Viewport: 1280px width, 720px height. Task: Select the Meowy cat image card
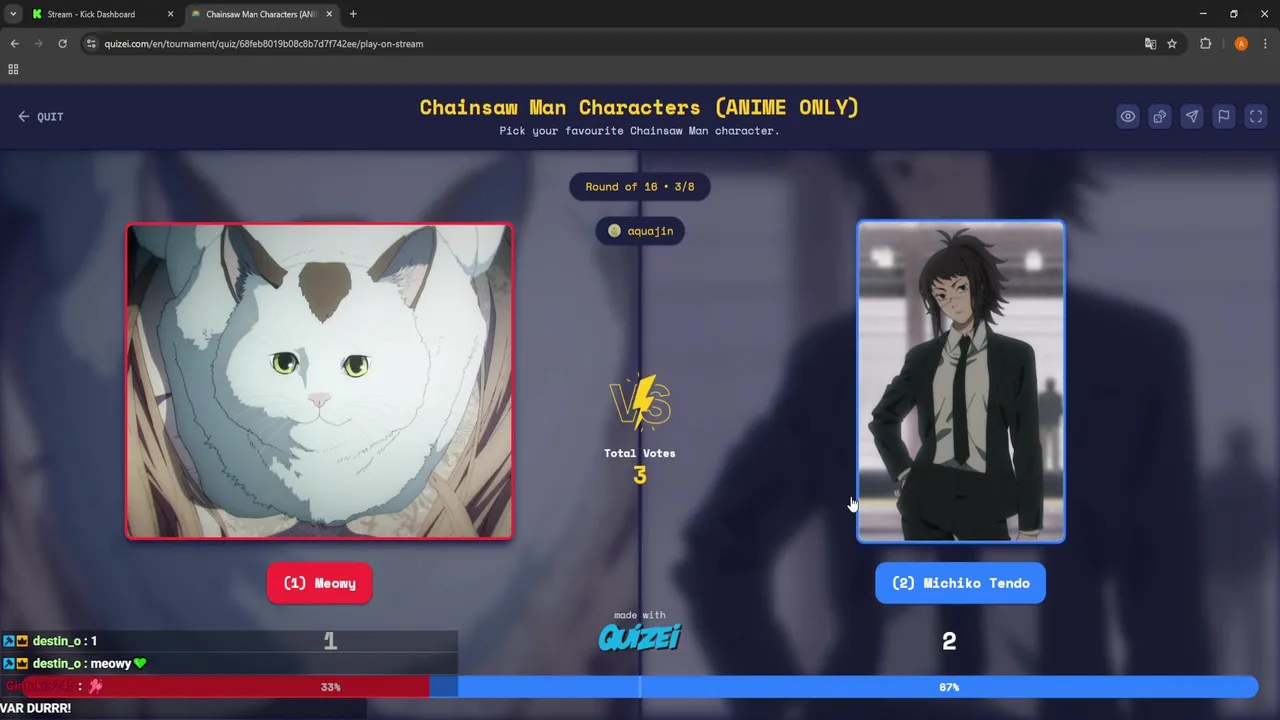319,381
